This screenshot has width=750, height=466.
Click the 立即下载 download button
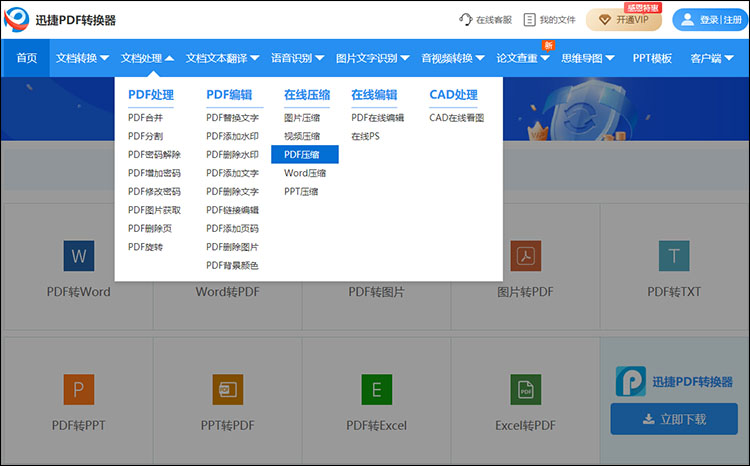673,419
